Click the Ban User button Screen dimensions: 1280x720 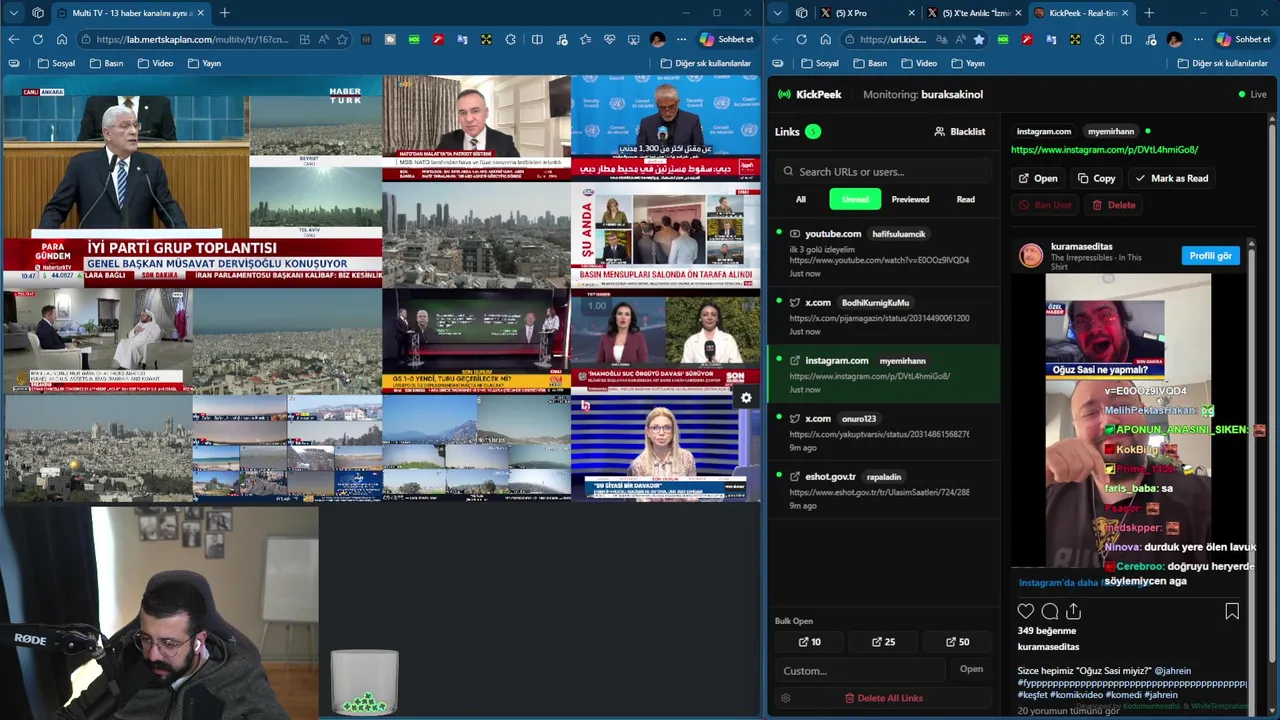pyautogui.click(x=1045, y=205)
